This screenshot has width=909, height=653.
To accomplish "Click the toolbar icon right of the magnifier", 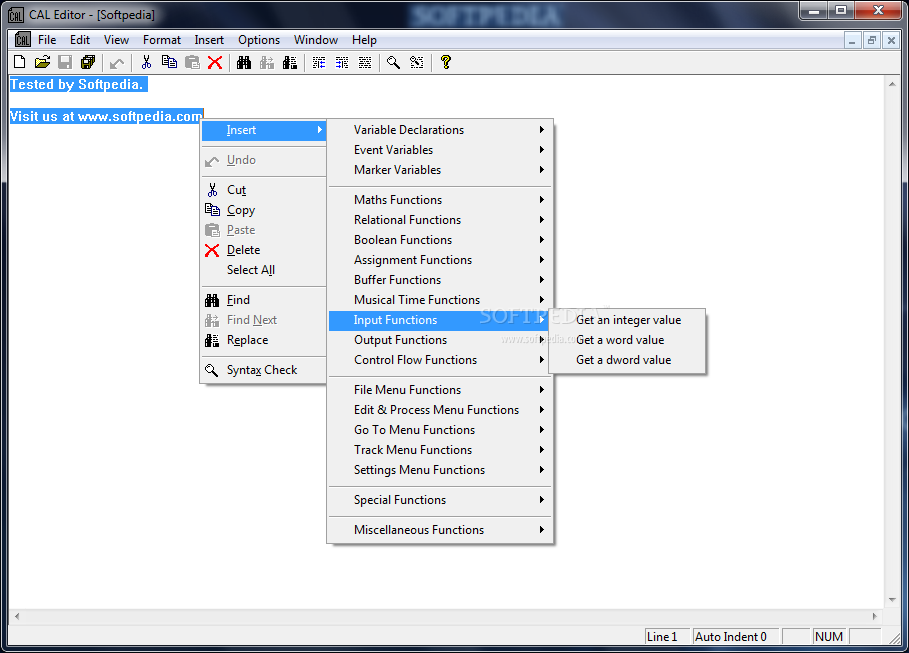I will [x=417, y=62].
